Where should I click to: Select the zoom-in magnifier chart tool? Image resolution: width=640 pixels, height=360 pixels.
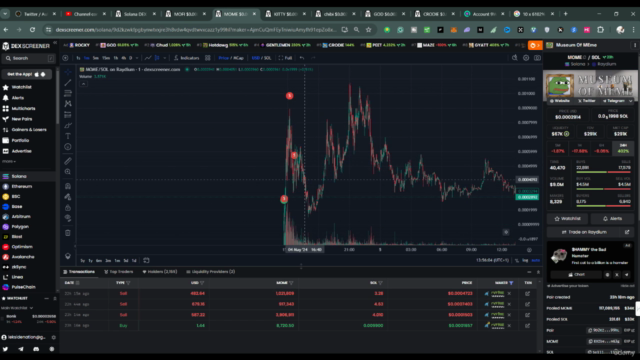68,172
